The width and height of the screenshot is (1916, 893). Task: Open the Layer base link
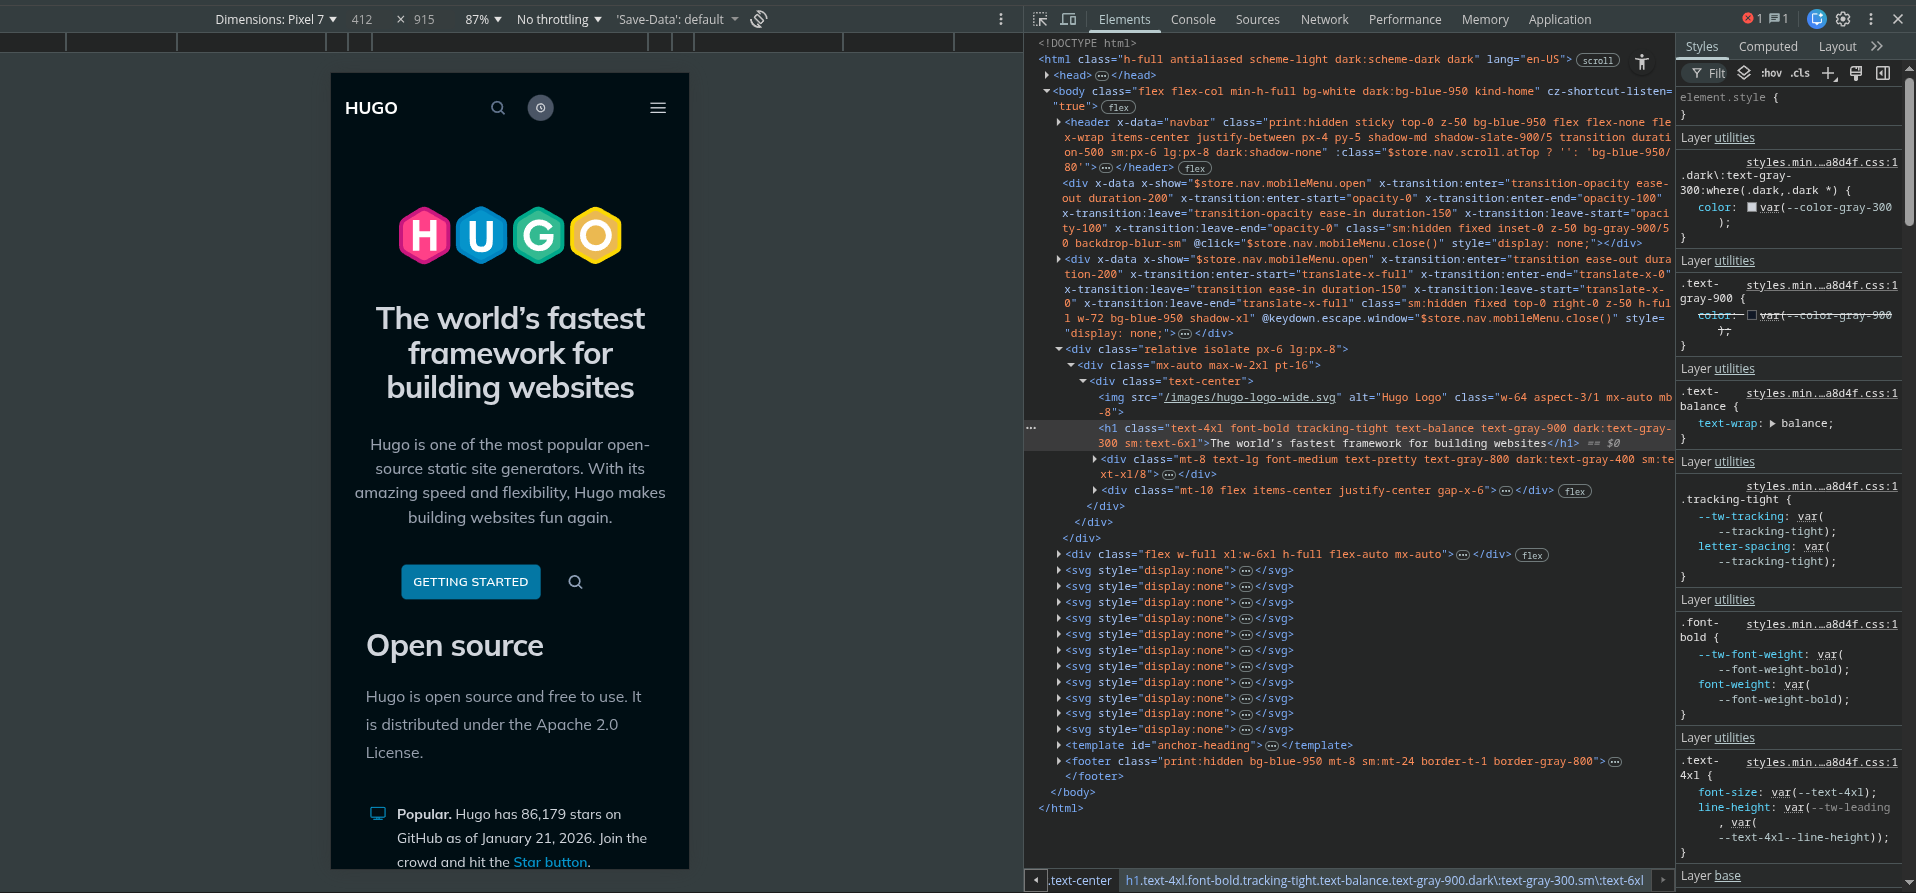pyautogui.click(x=1727, y=876)
